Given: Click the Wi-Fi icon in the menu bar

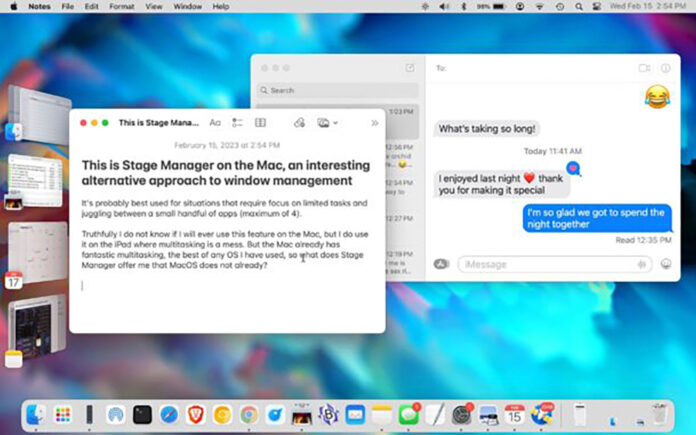Looking at the screenshot, I should (x=540, y=6).
